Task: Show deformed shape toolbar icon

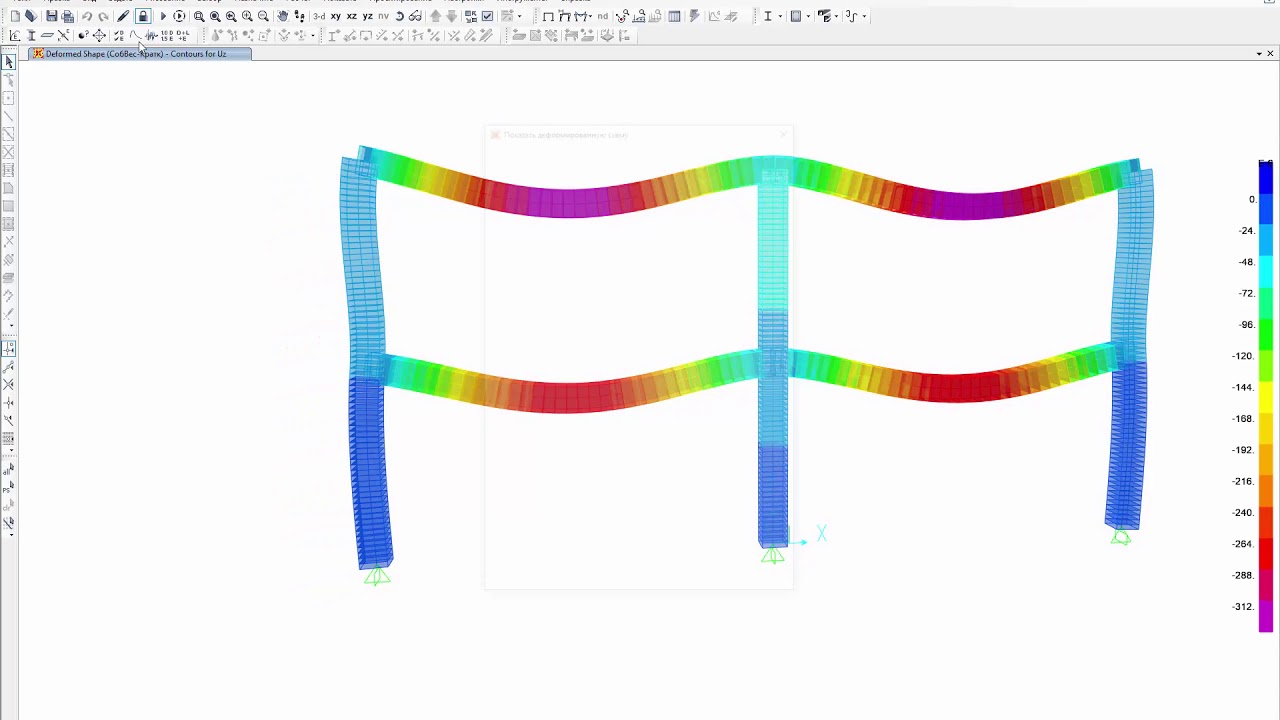Action: pyautogui.click(x=565, y=16)
